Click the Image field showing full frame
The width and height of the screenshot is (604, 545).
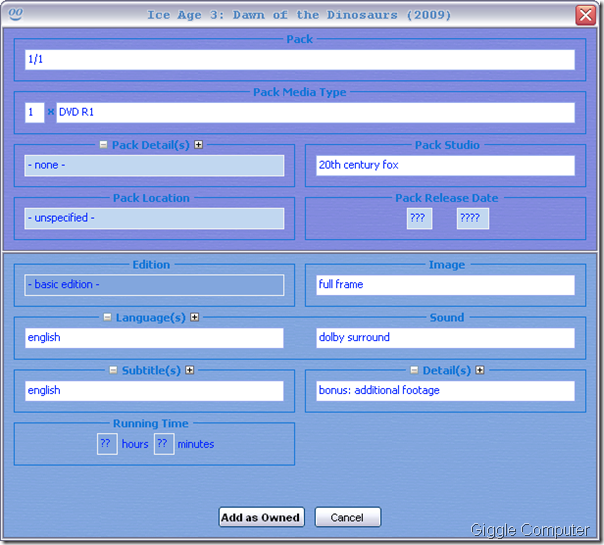point(445,285)
